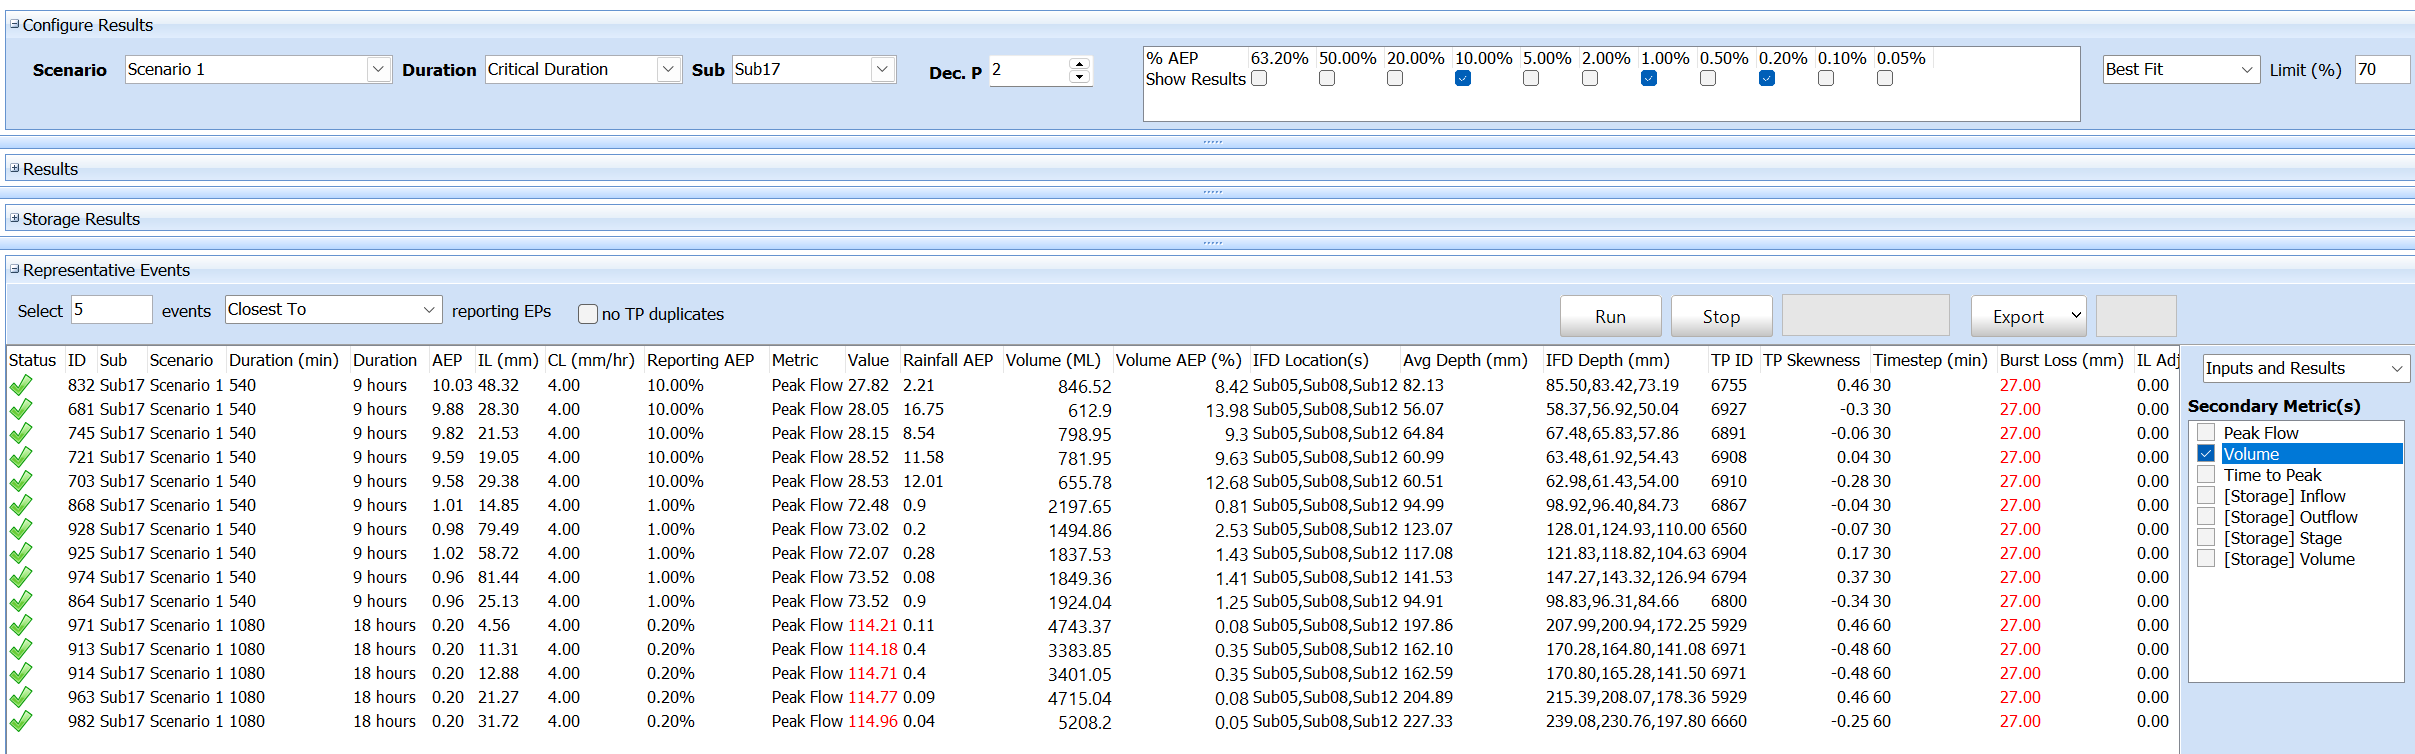Viewport: 2415px width, 754px height.
Task: Click the Limit (%) input field
Action: click(x=2381, y=69)
